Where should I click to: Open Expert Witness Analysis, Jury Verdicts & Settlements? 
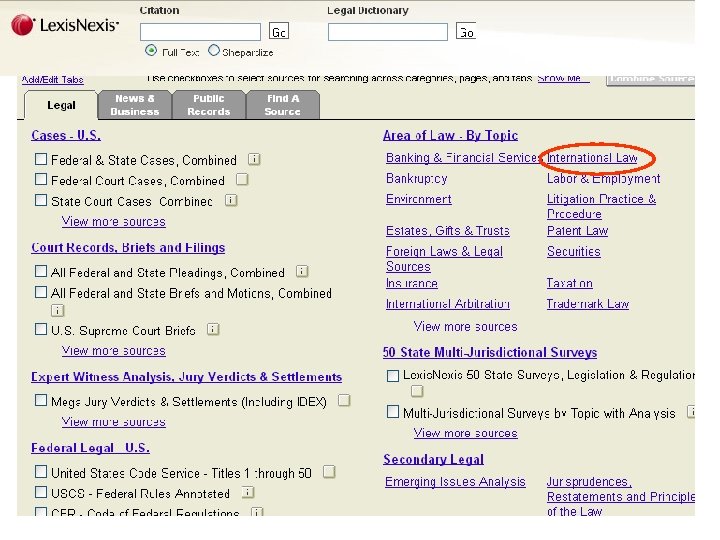coord(186,377)
